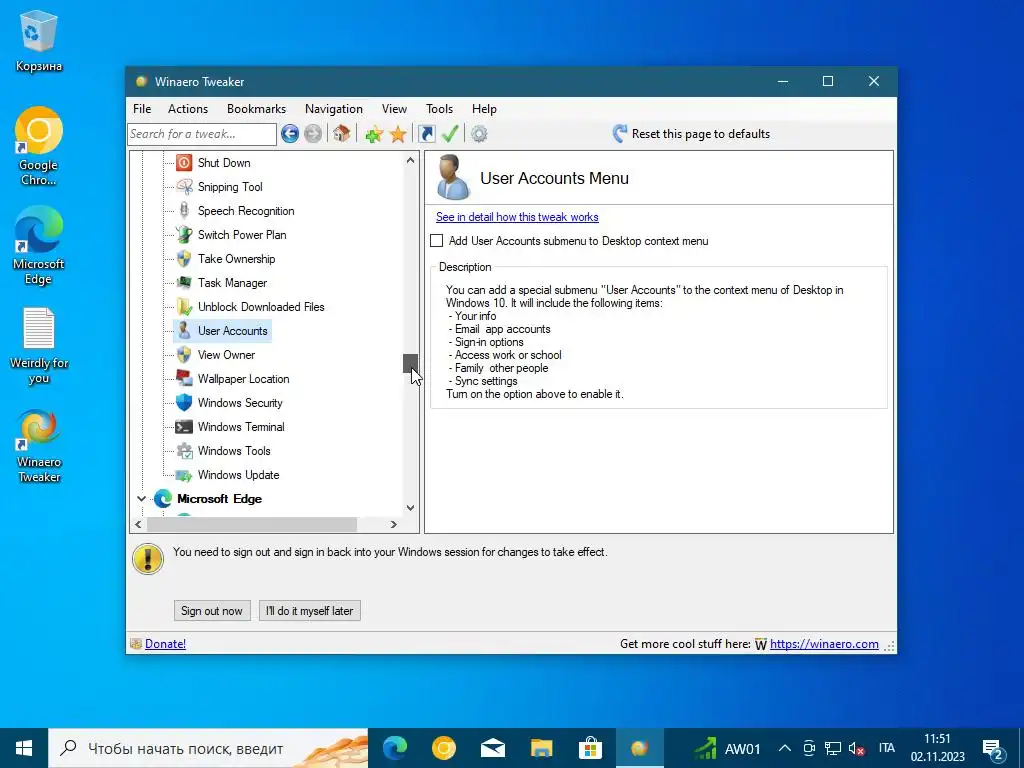The height and width of the screenshot is (768, 1024).
Task: Open notification center in taskbar
Action: 993,749
